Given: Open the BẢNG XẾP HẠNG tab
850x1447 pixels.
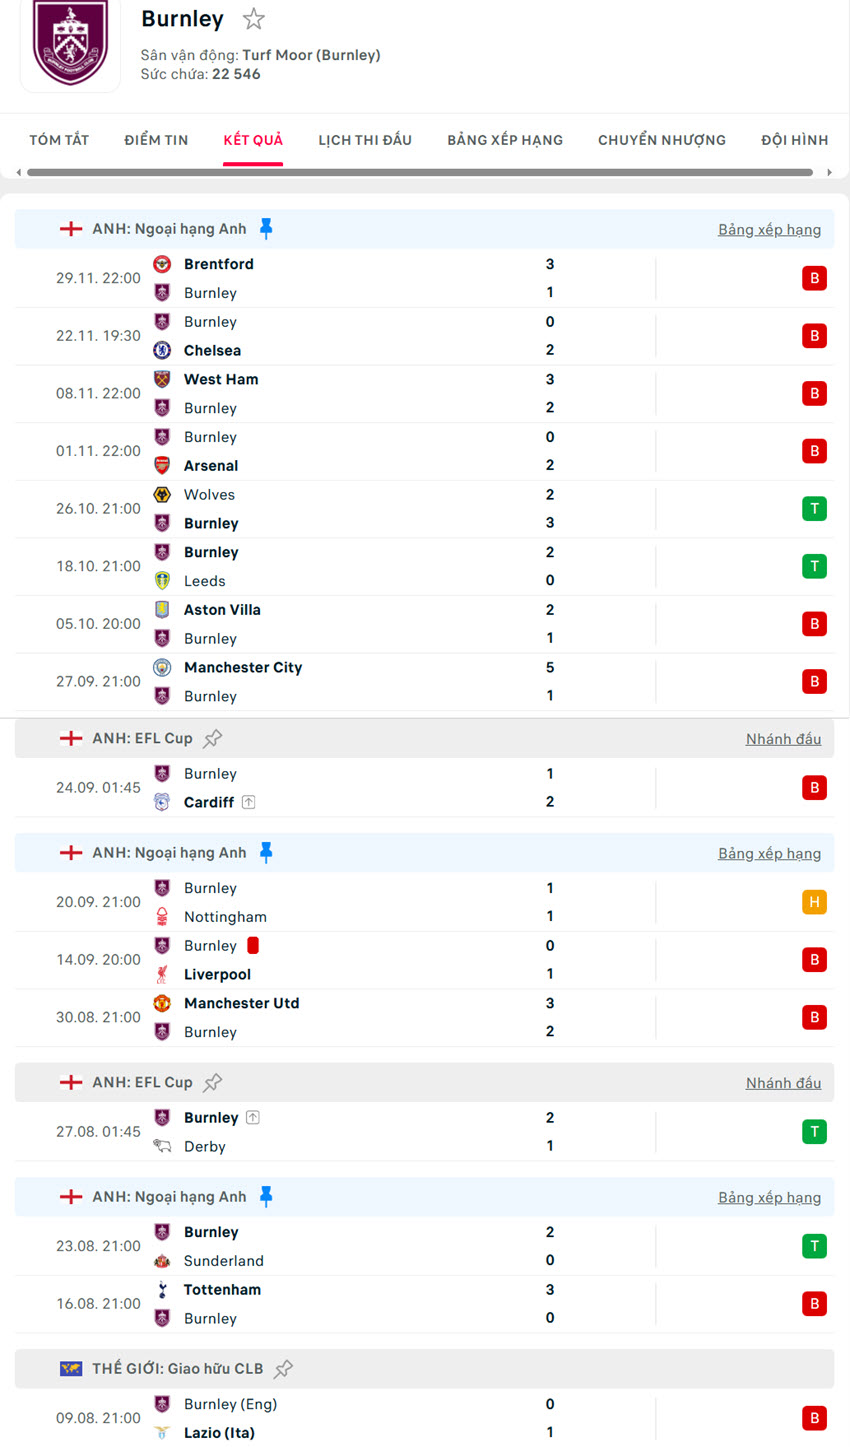Looking at the screenshot, I should (505, 140).
